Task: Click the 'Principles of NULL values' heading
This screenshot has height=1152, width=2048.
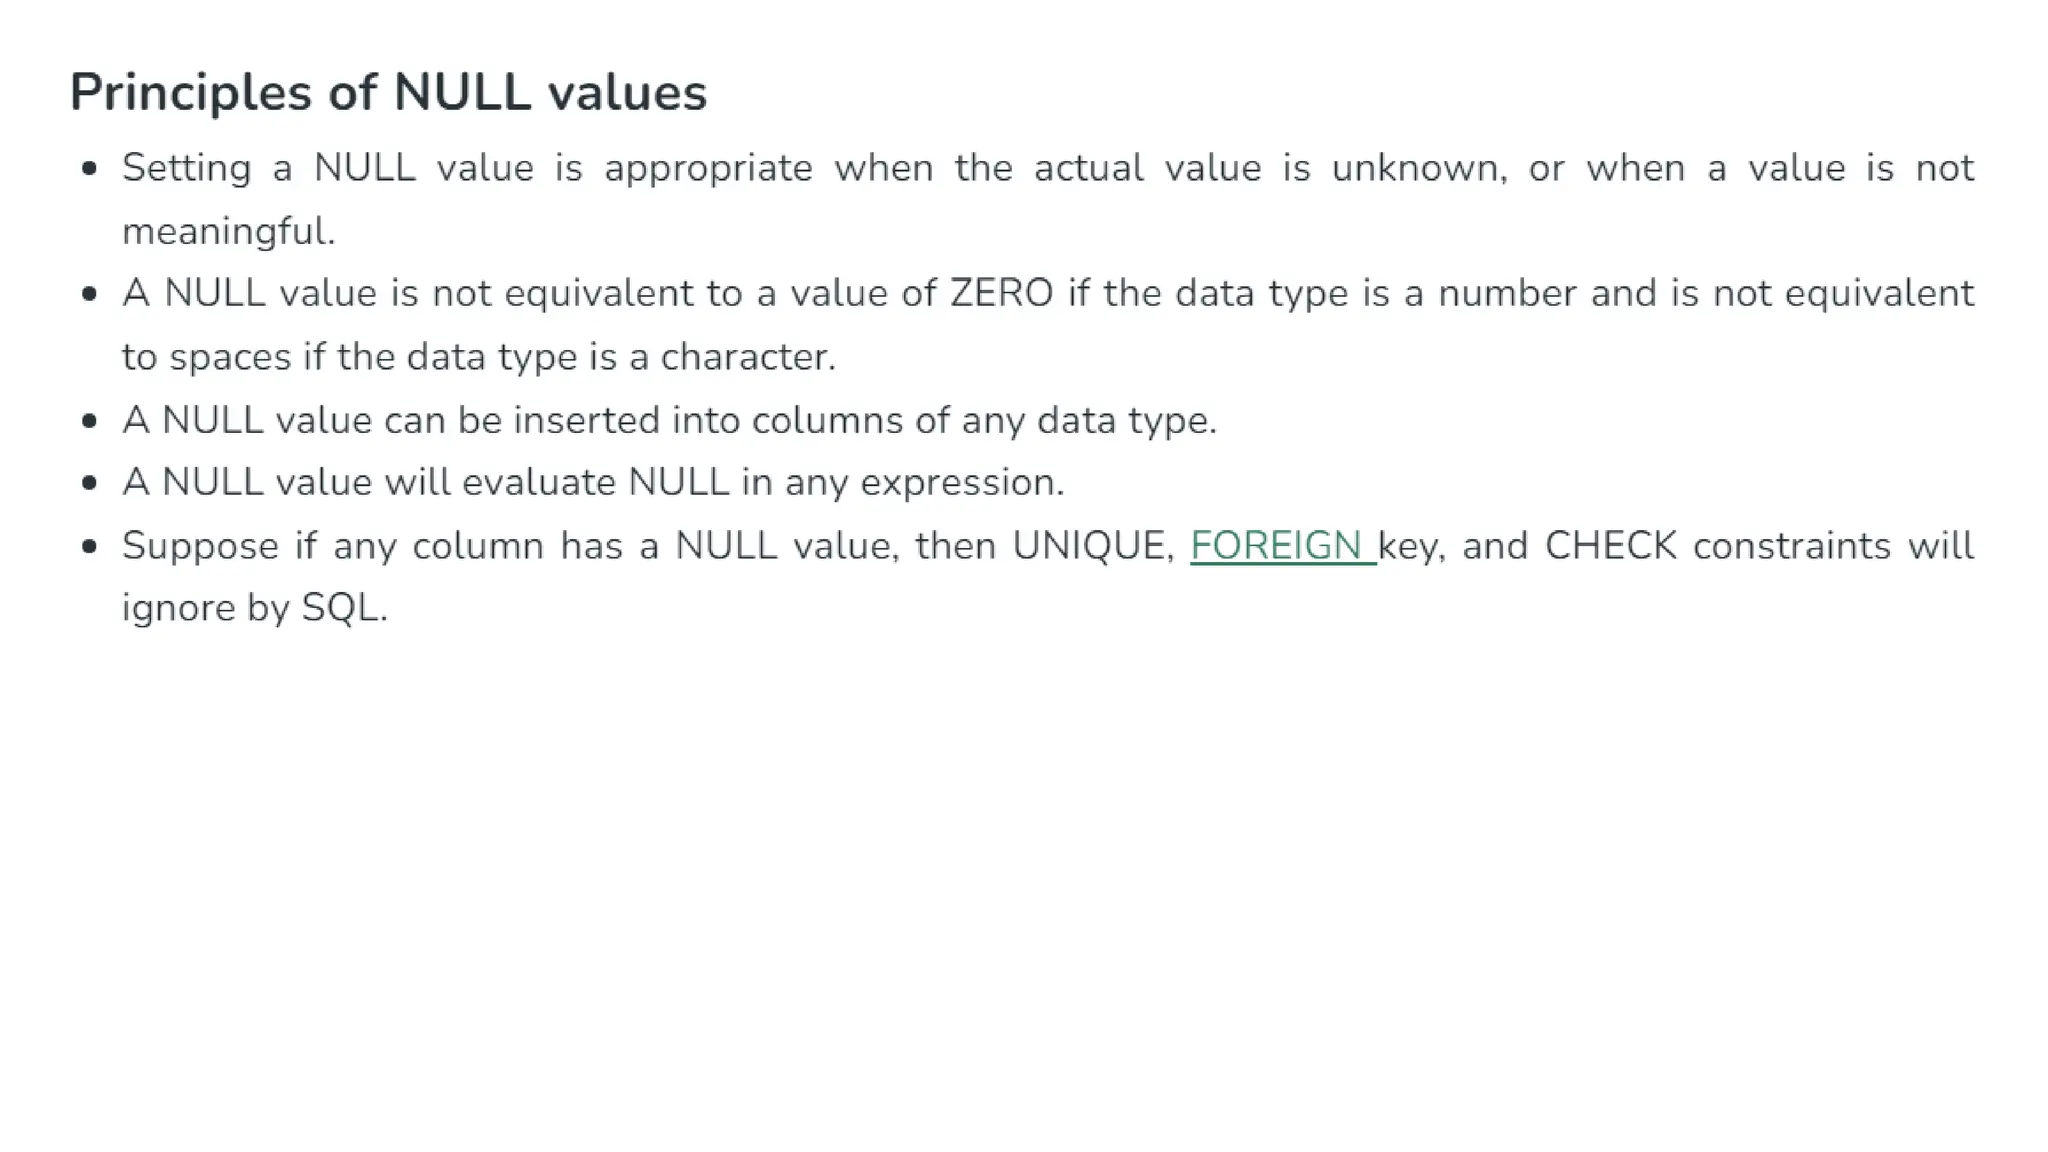Action: click(388, 93)
